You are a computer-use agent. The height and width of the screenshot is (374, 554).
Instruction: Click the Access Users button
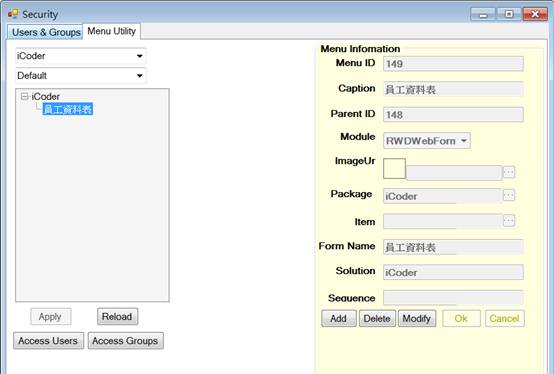point(48,341)
